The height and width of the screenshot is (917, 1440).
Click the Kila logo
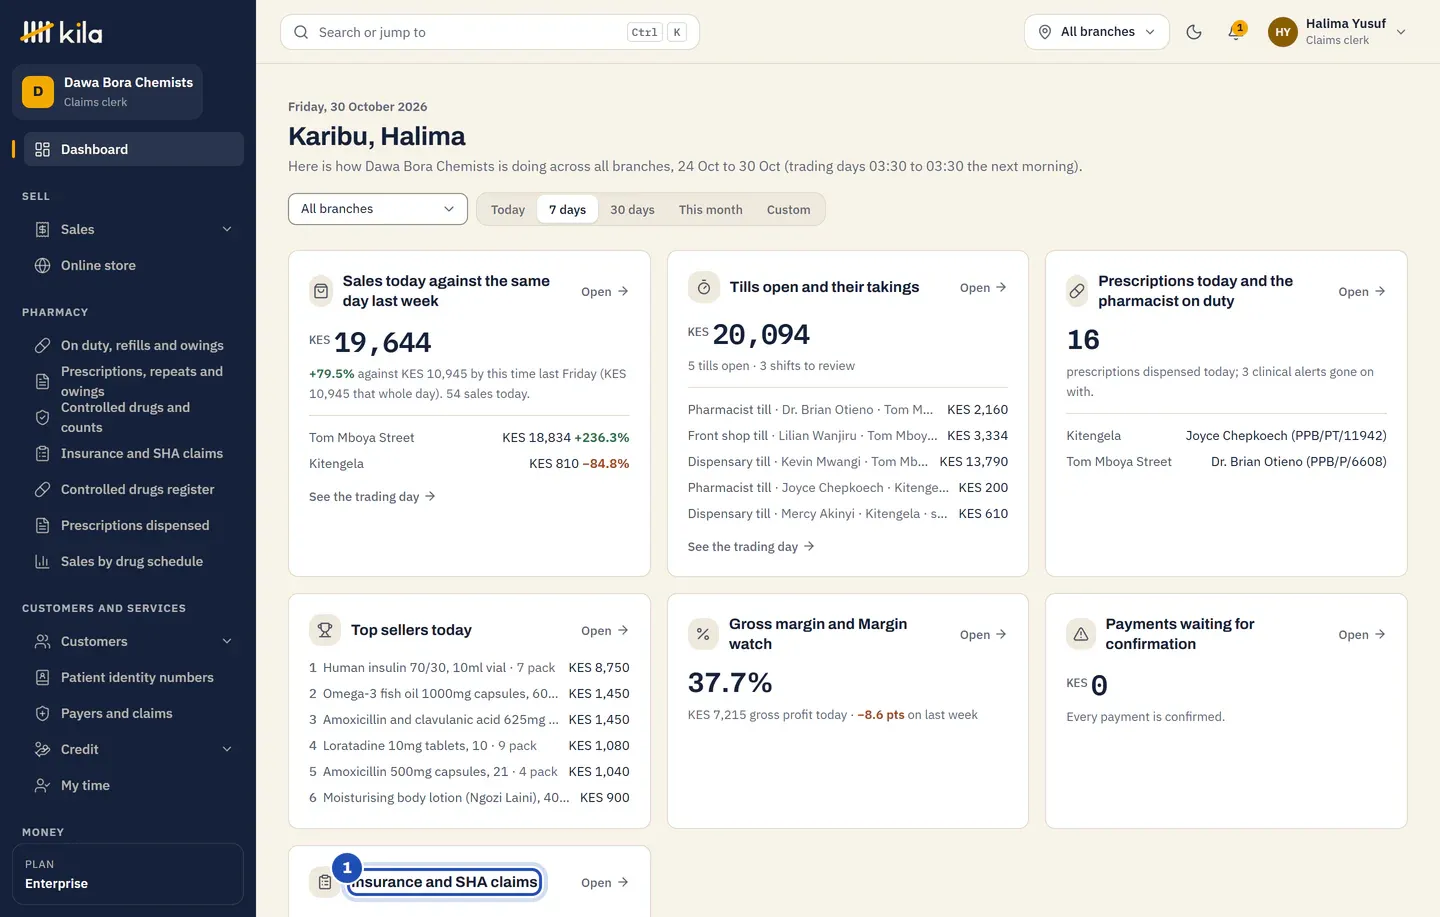click(62, 32)
